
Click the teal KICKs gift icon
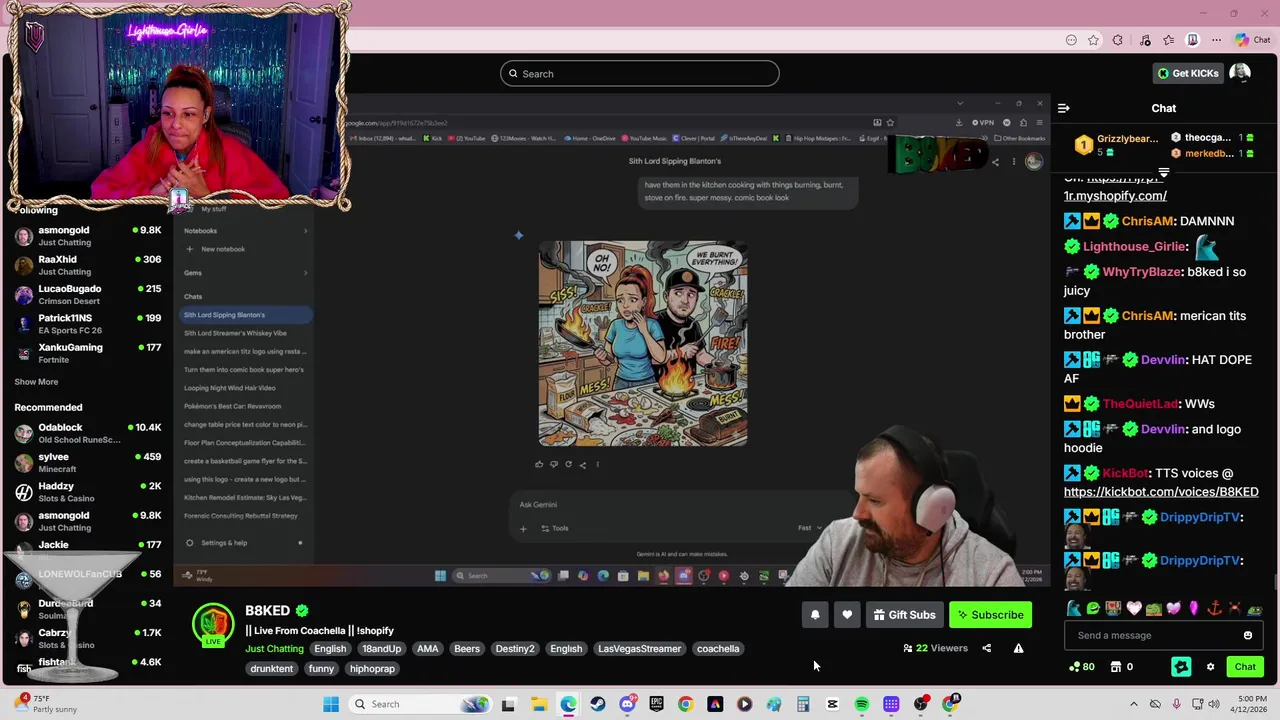(x=1181, y=667)
